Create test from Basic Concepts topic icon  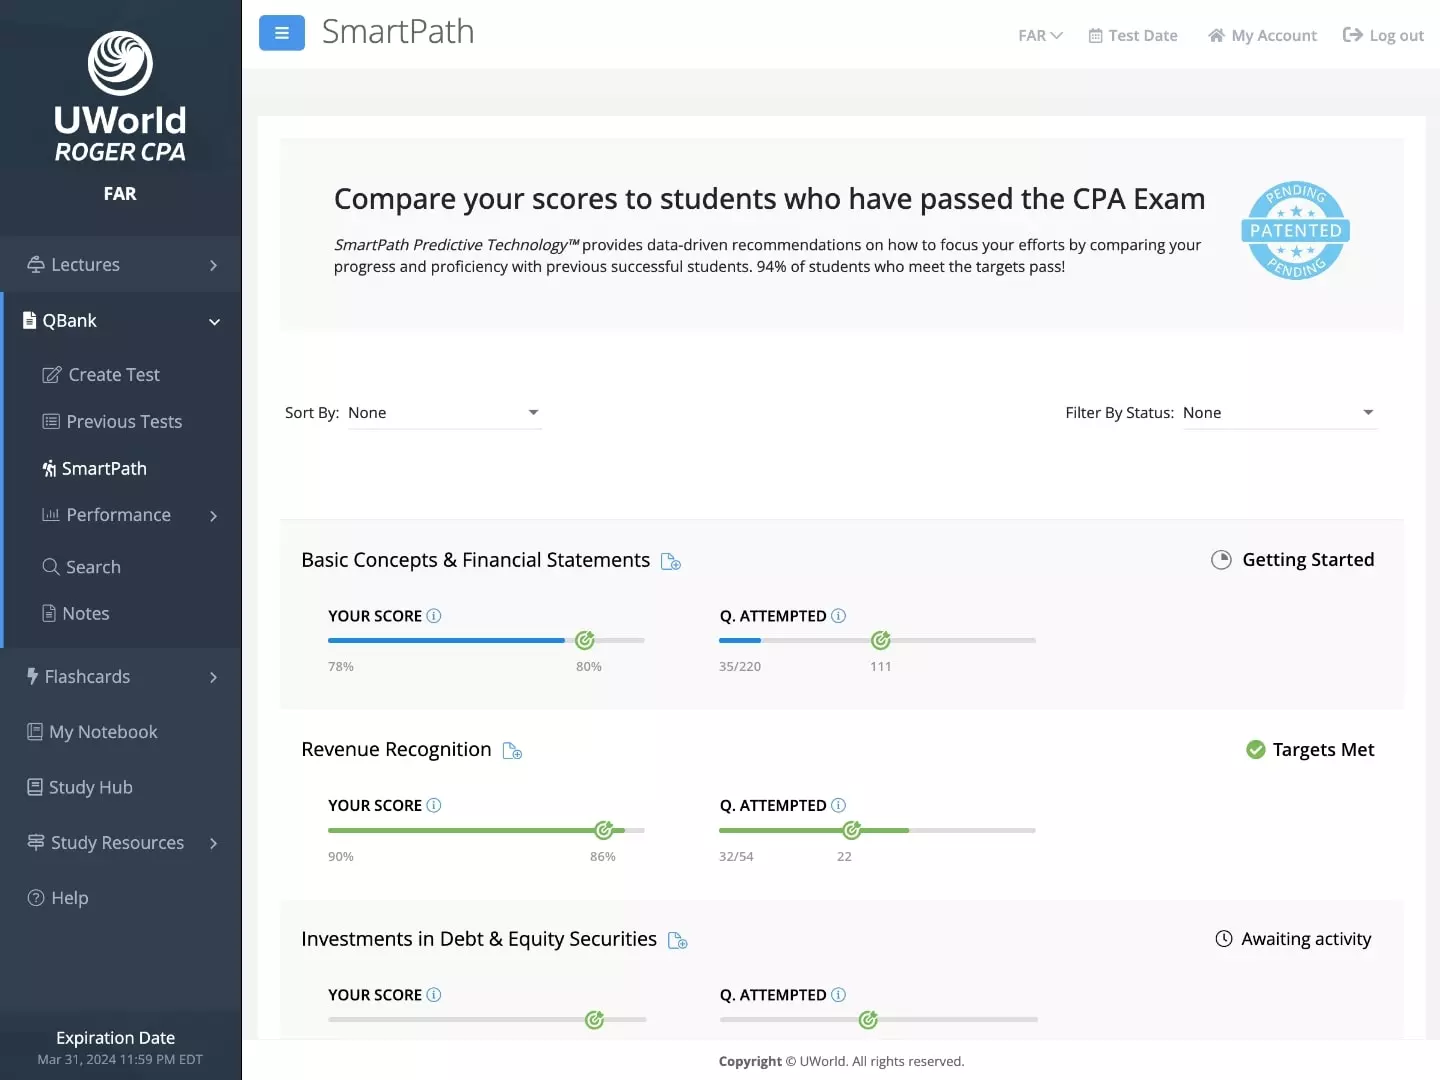tap(671, 562)
